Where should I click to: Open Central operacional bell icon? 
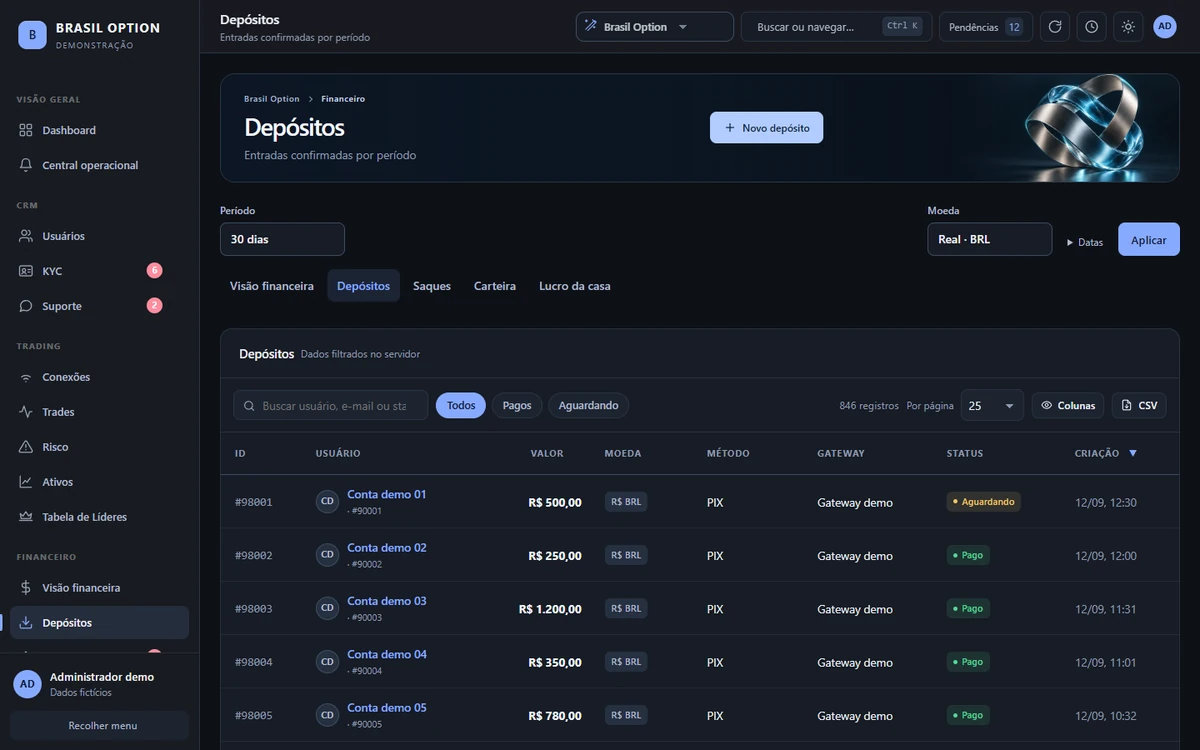[x=26, y=165]
